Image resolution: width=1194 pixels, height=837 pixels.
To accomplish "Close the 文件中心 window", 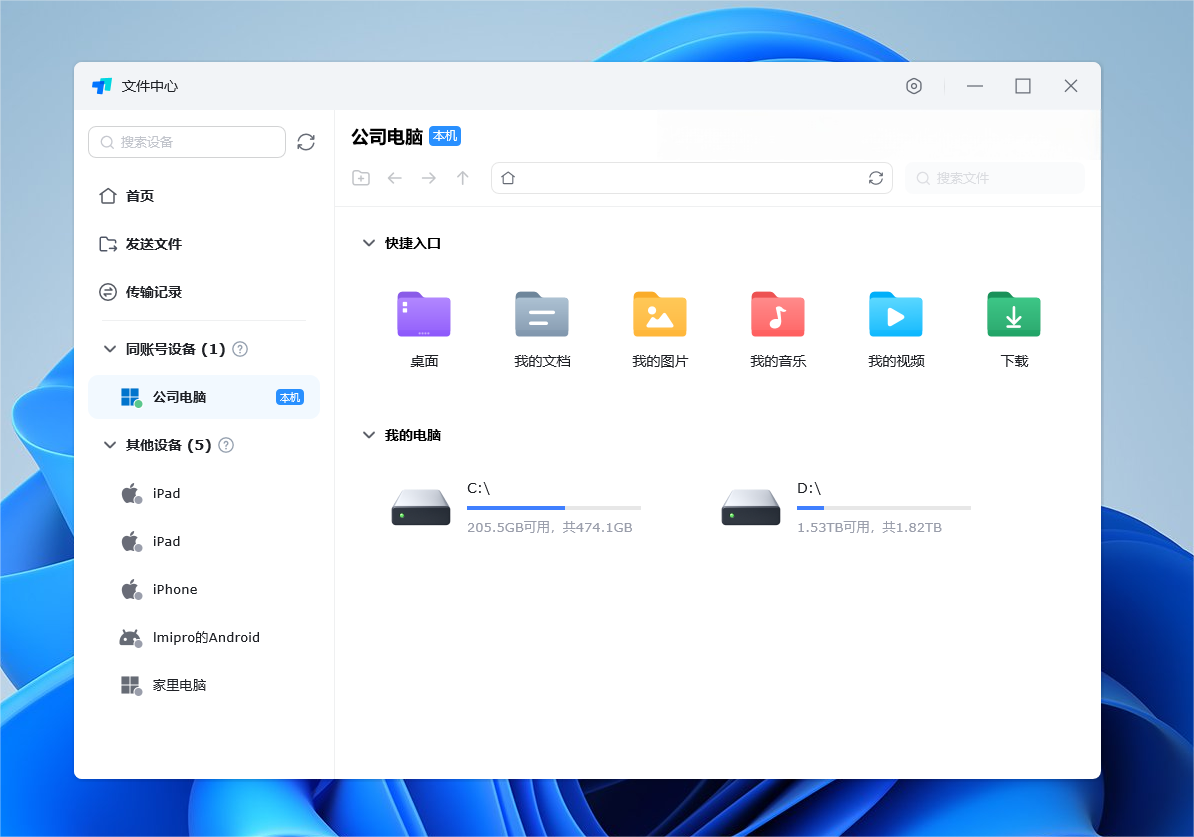I will (x=1071, y=86).
